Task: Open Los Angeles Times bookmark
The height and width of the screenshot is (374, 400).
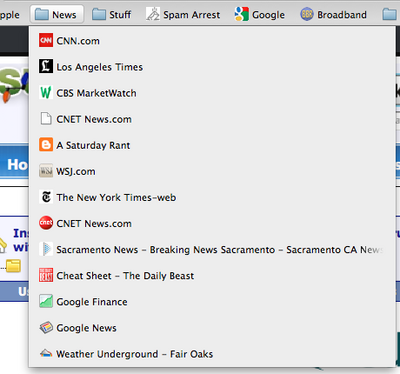Action: tap(212, 67)
